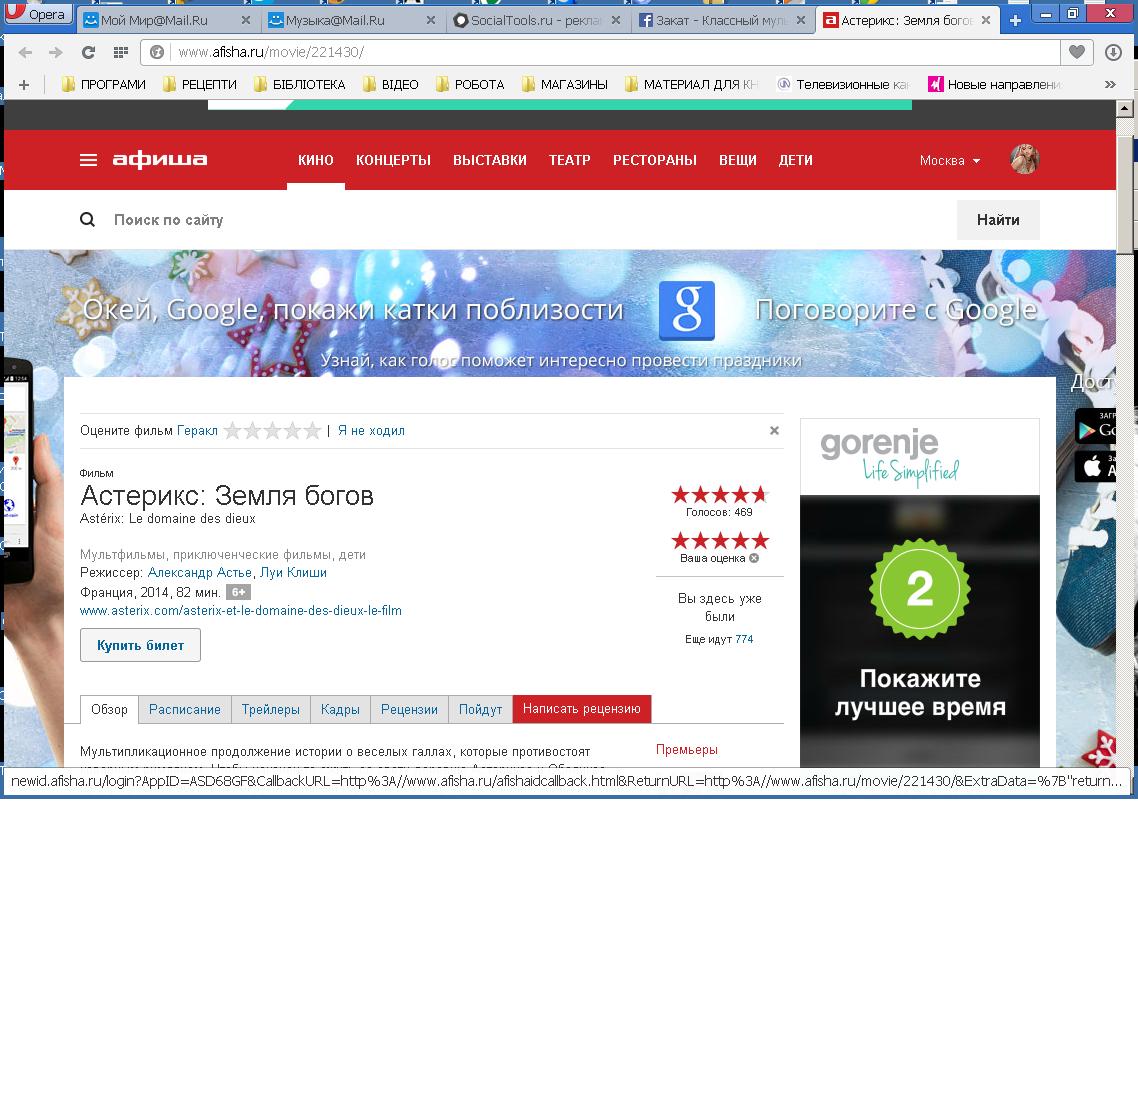Click the site info globe icon in address bar
Screen dimensions: 1138x1100
[156, 52]
